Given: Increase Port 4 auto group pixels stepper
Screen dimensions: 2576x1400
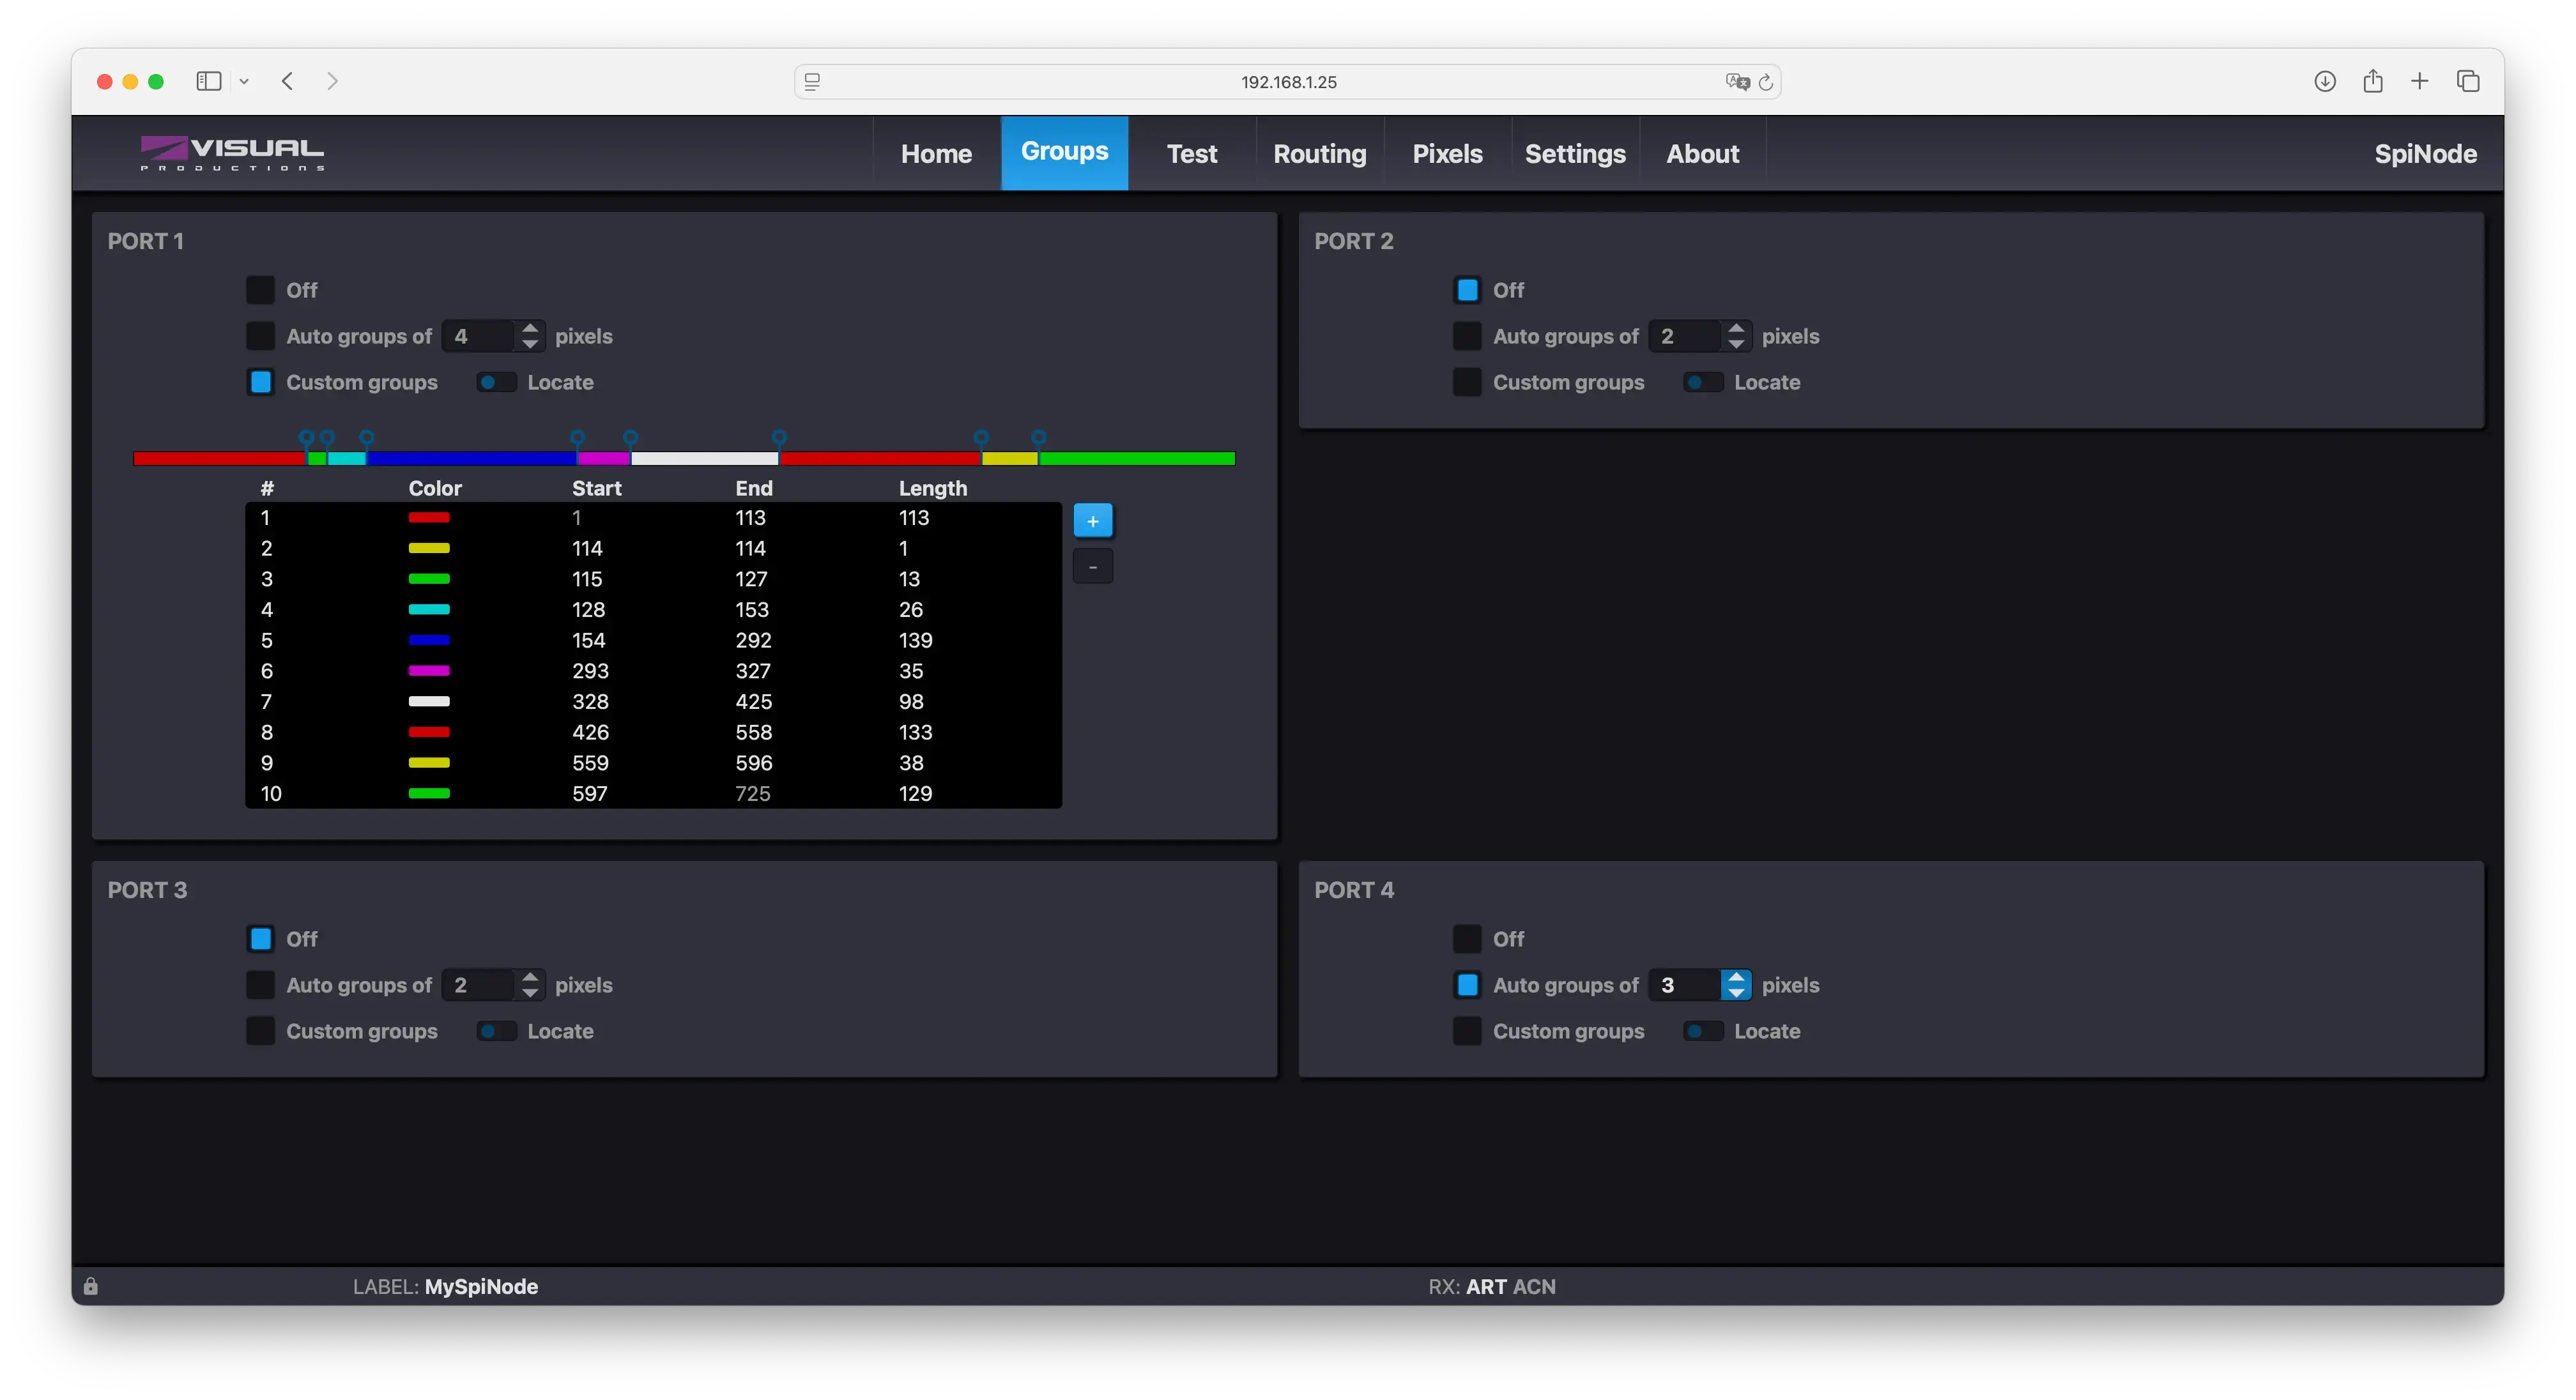Looking at the screenshot, I should click(1736, 977).
